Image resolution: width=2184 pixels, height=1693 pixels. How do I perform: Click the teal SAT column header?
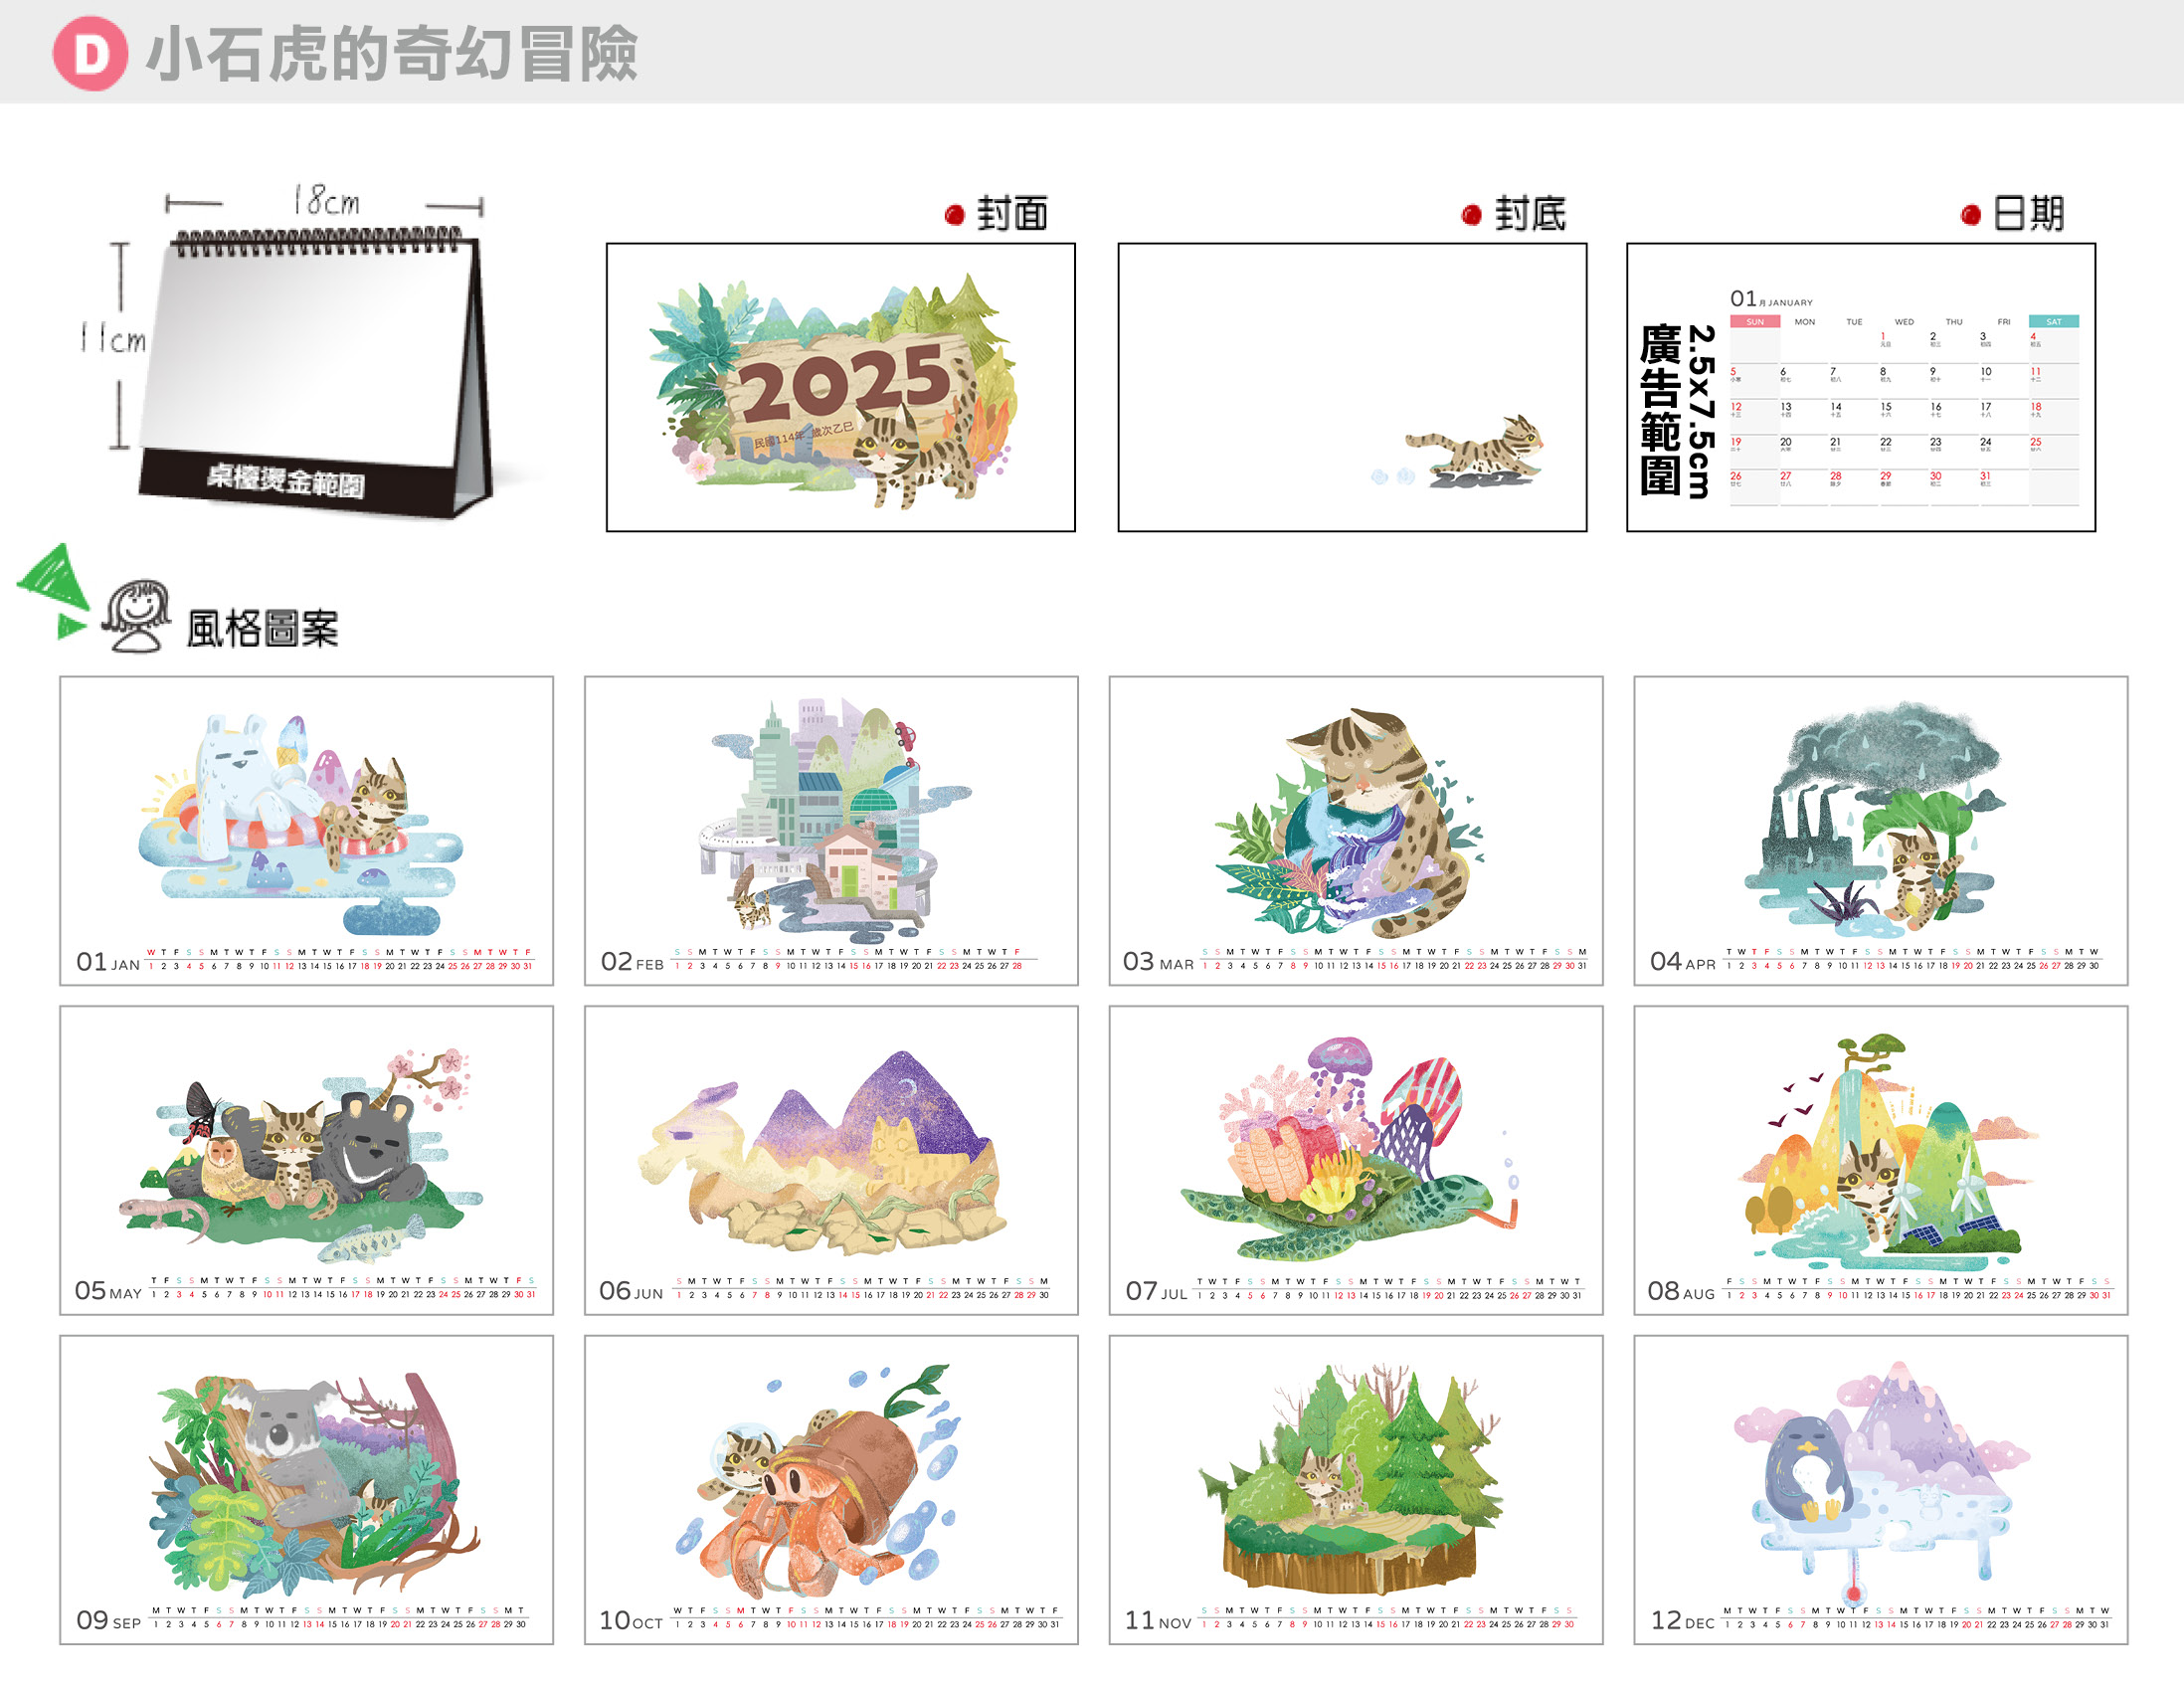[x=2053, y=322]
